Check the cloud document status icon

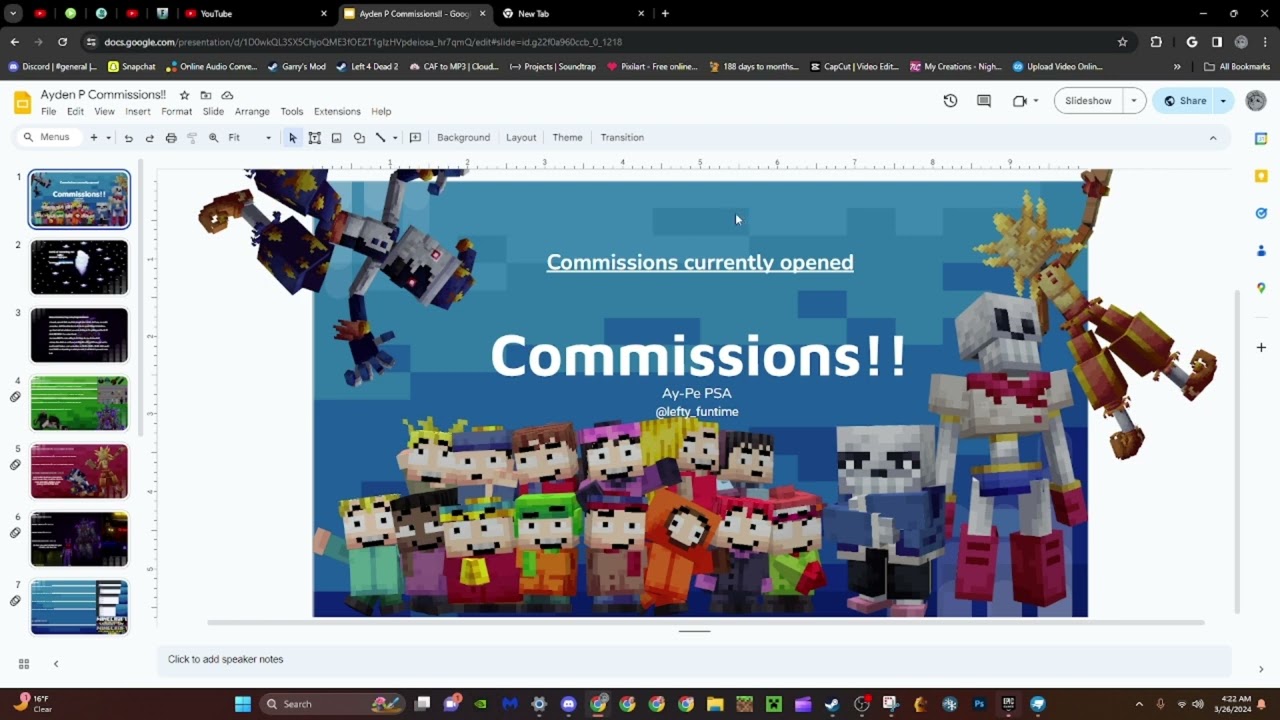pos(227,95)
